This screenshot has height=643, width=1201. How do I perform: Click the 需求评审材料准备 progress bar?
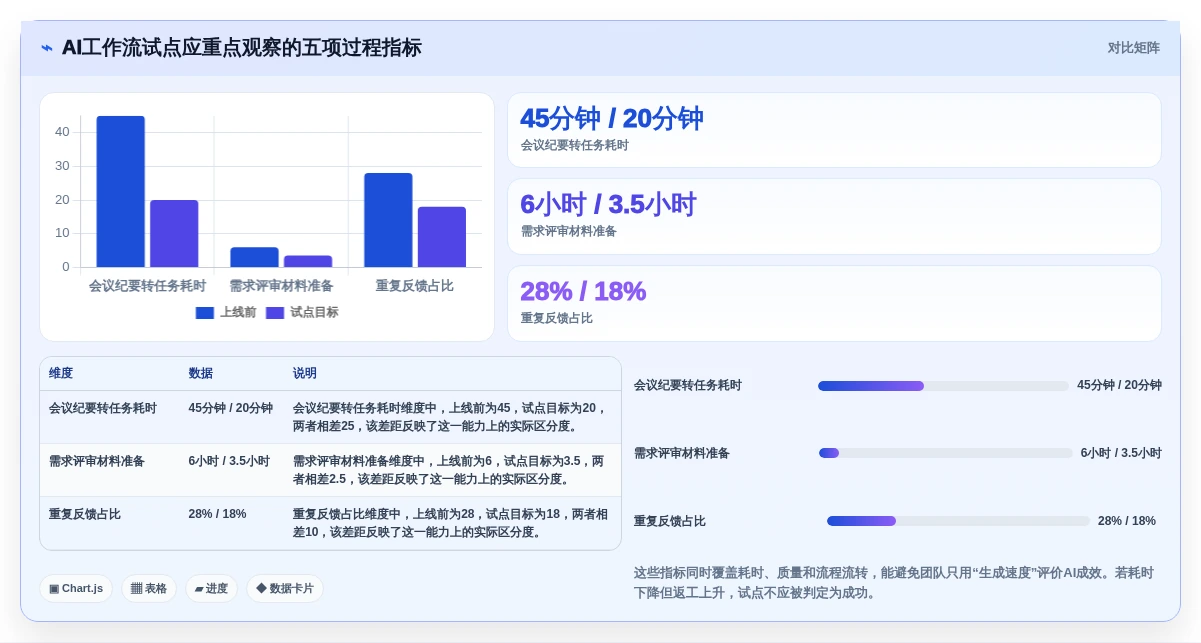945,453
